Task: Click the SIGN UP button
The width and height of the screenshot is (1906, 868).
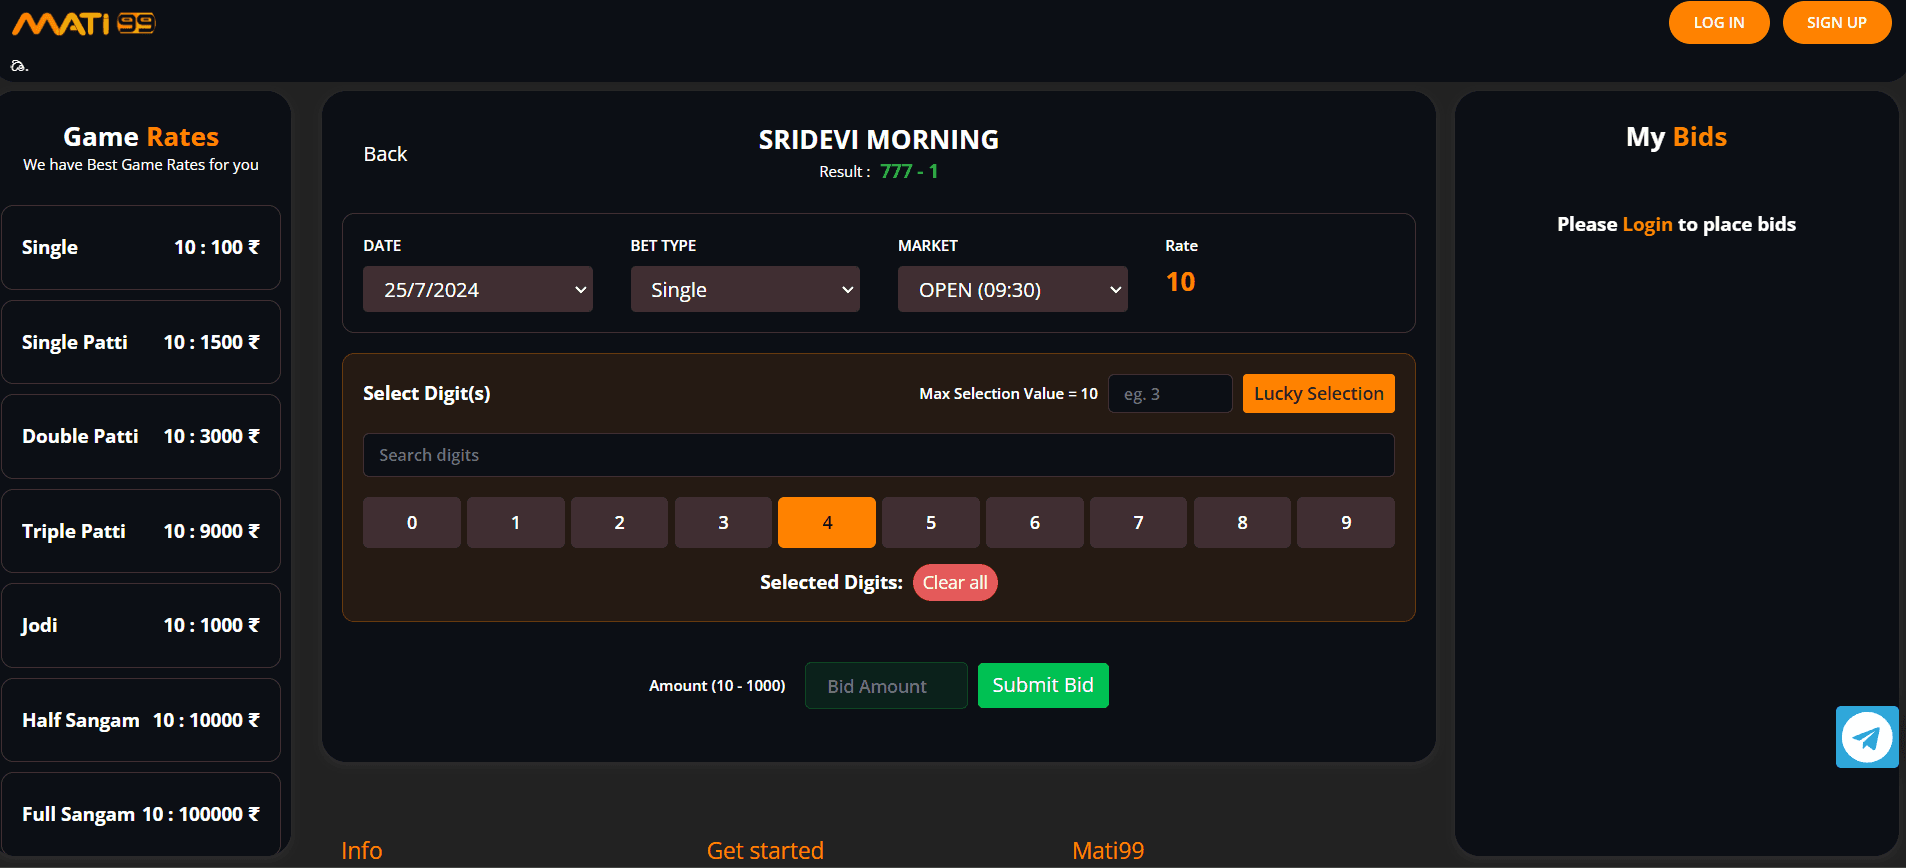Action: point(1836,23)
